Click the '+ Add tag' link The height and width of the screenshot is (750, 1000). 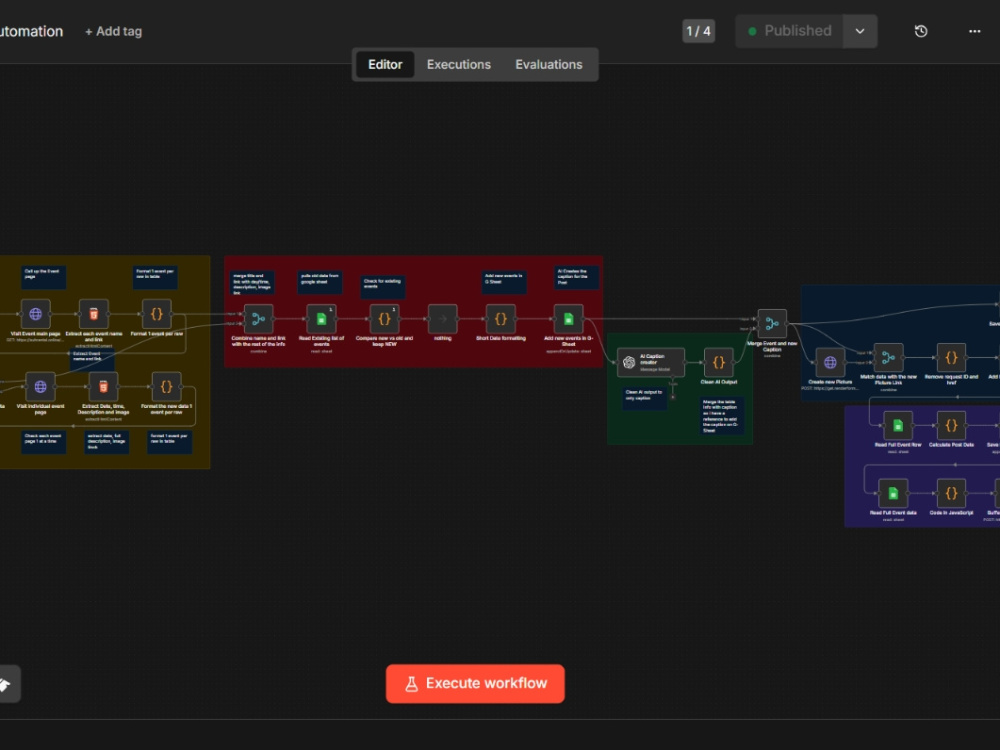(114, 31)
